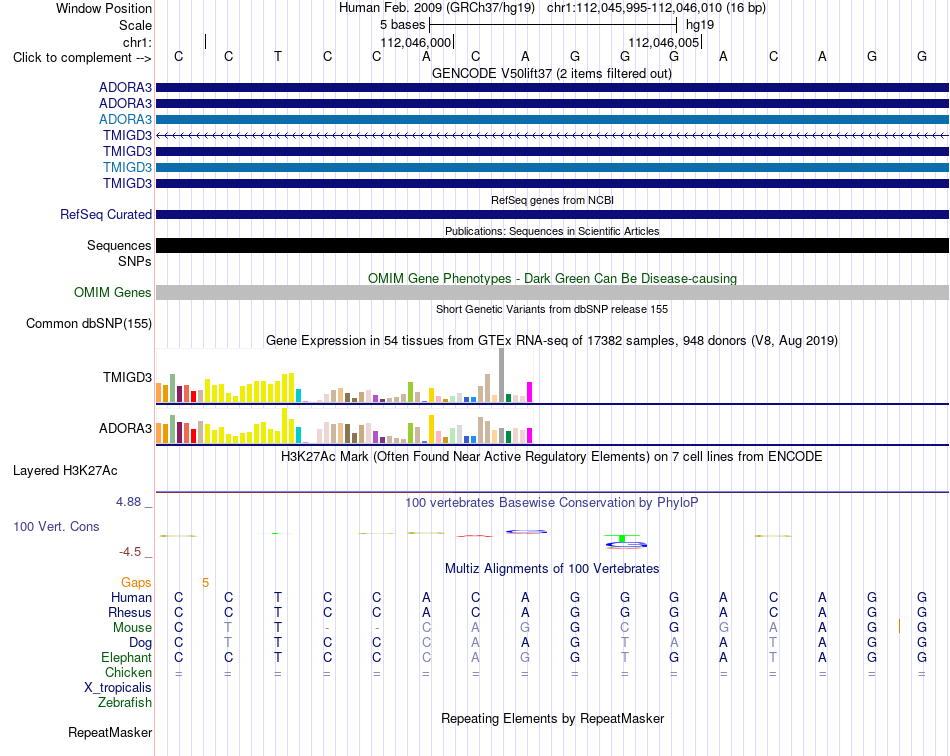Click the '5 bases' scale bar
The image size is (950, 756).
click(553, 25)
